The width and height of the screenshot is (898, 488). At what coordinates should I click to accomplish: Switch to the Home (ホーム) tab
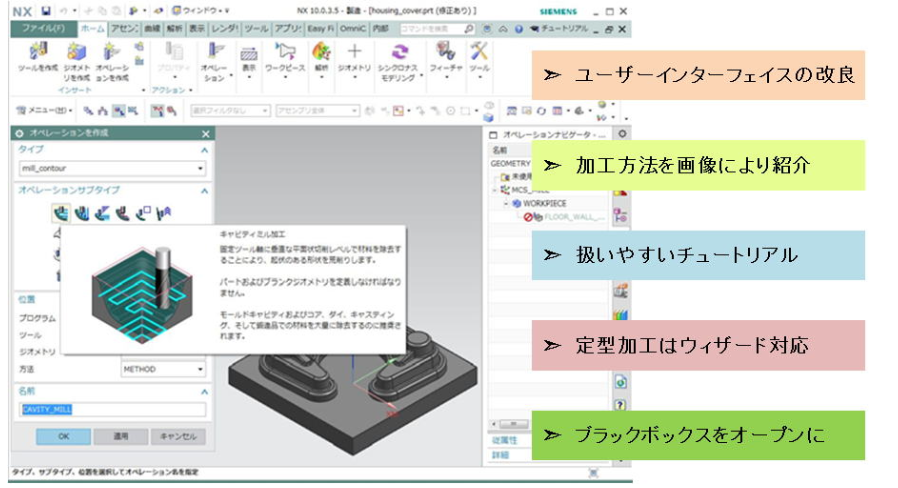92,29
